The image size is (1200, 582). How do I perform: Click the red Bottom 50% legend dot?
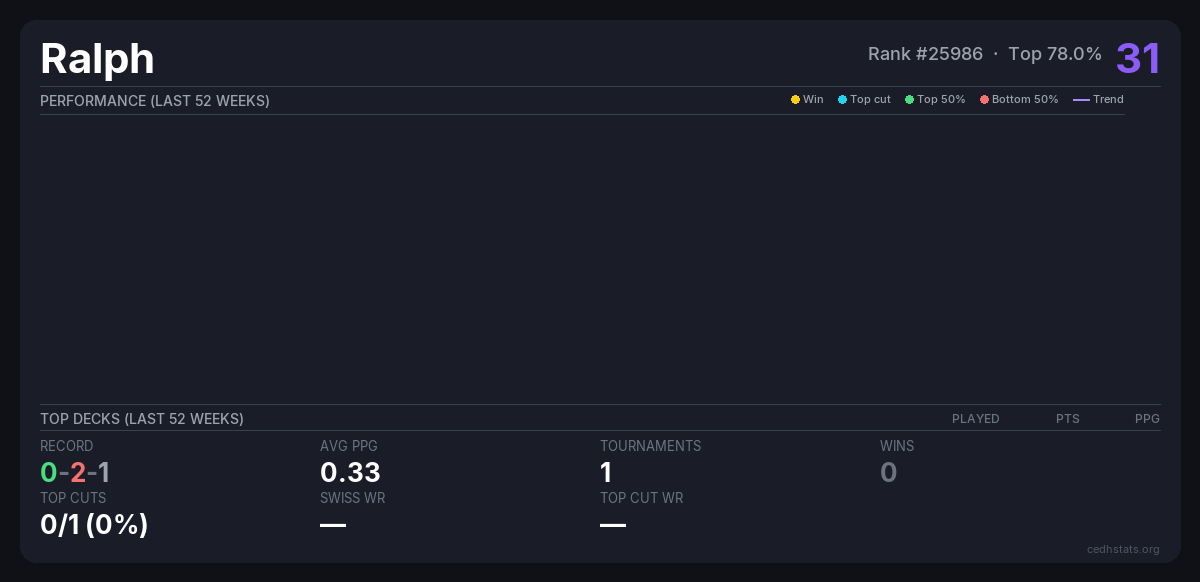point(984,100)
